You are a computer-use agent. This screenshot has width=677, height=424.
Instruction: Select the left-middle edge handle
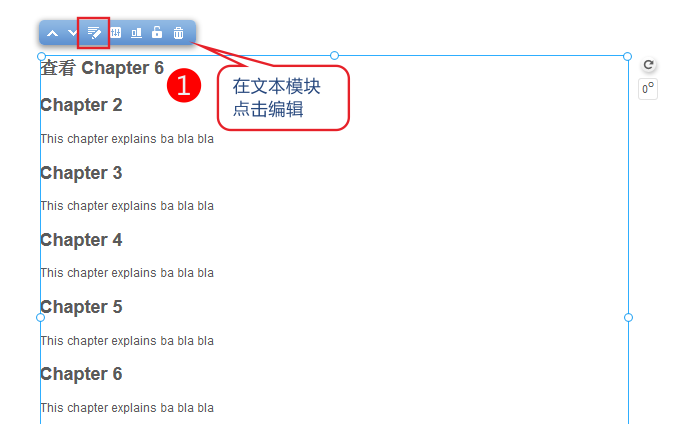click(41, 317)
